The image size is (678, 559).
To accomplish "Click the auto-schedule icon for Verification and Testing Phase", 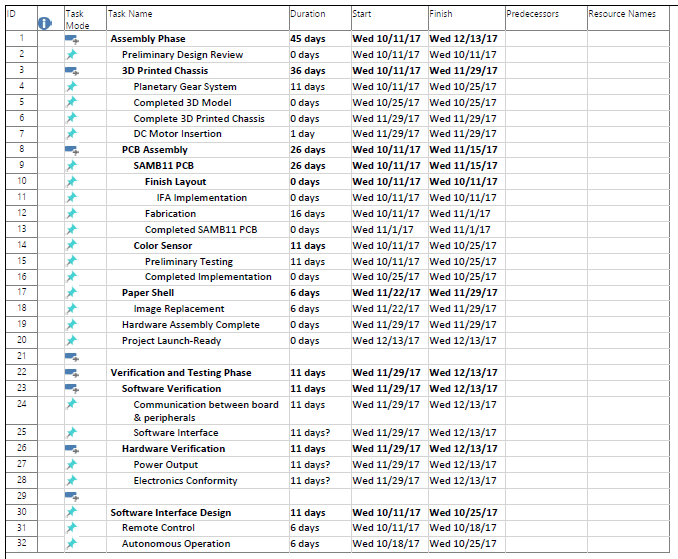I will pos(72,373).
